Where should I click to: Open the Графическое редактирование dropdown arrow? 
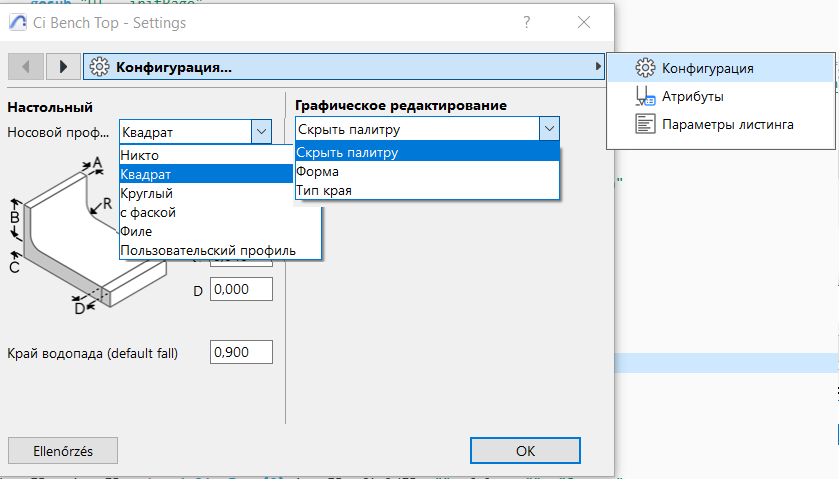click(x=548, y=129)
